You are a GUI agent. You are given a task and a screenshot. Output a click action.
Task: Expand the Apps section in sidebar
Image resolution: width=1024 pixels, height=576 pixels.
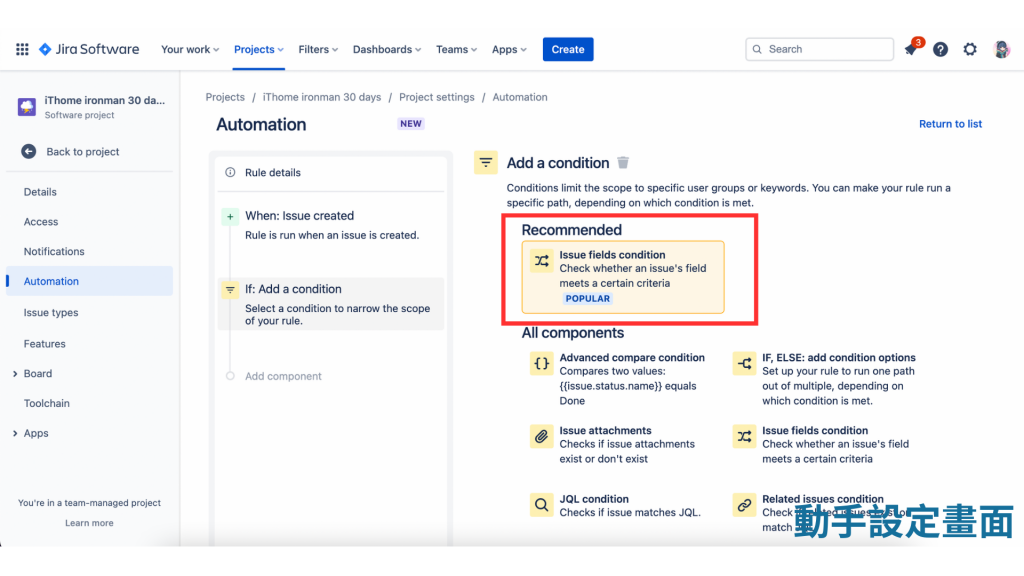tap(15, 433)
